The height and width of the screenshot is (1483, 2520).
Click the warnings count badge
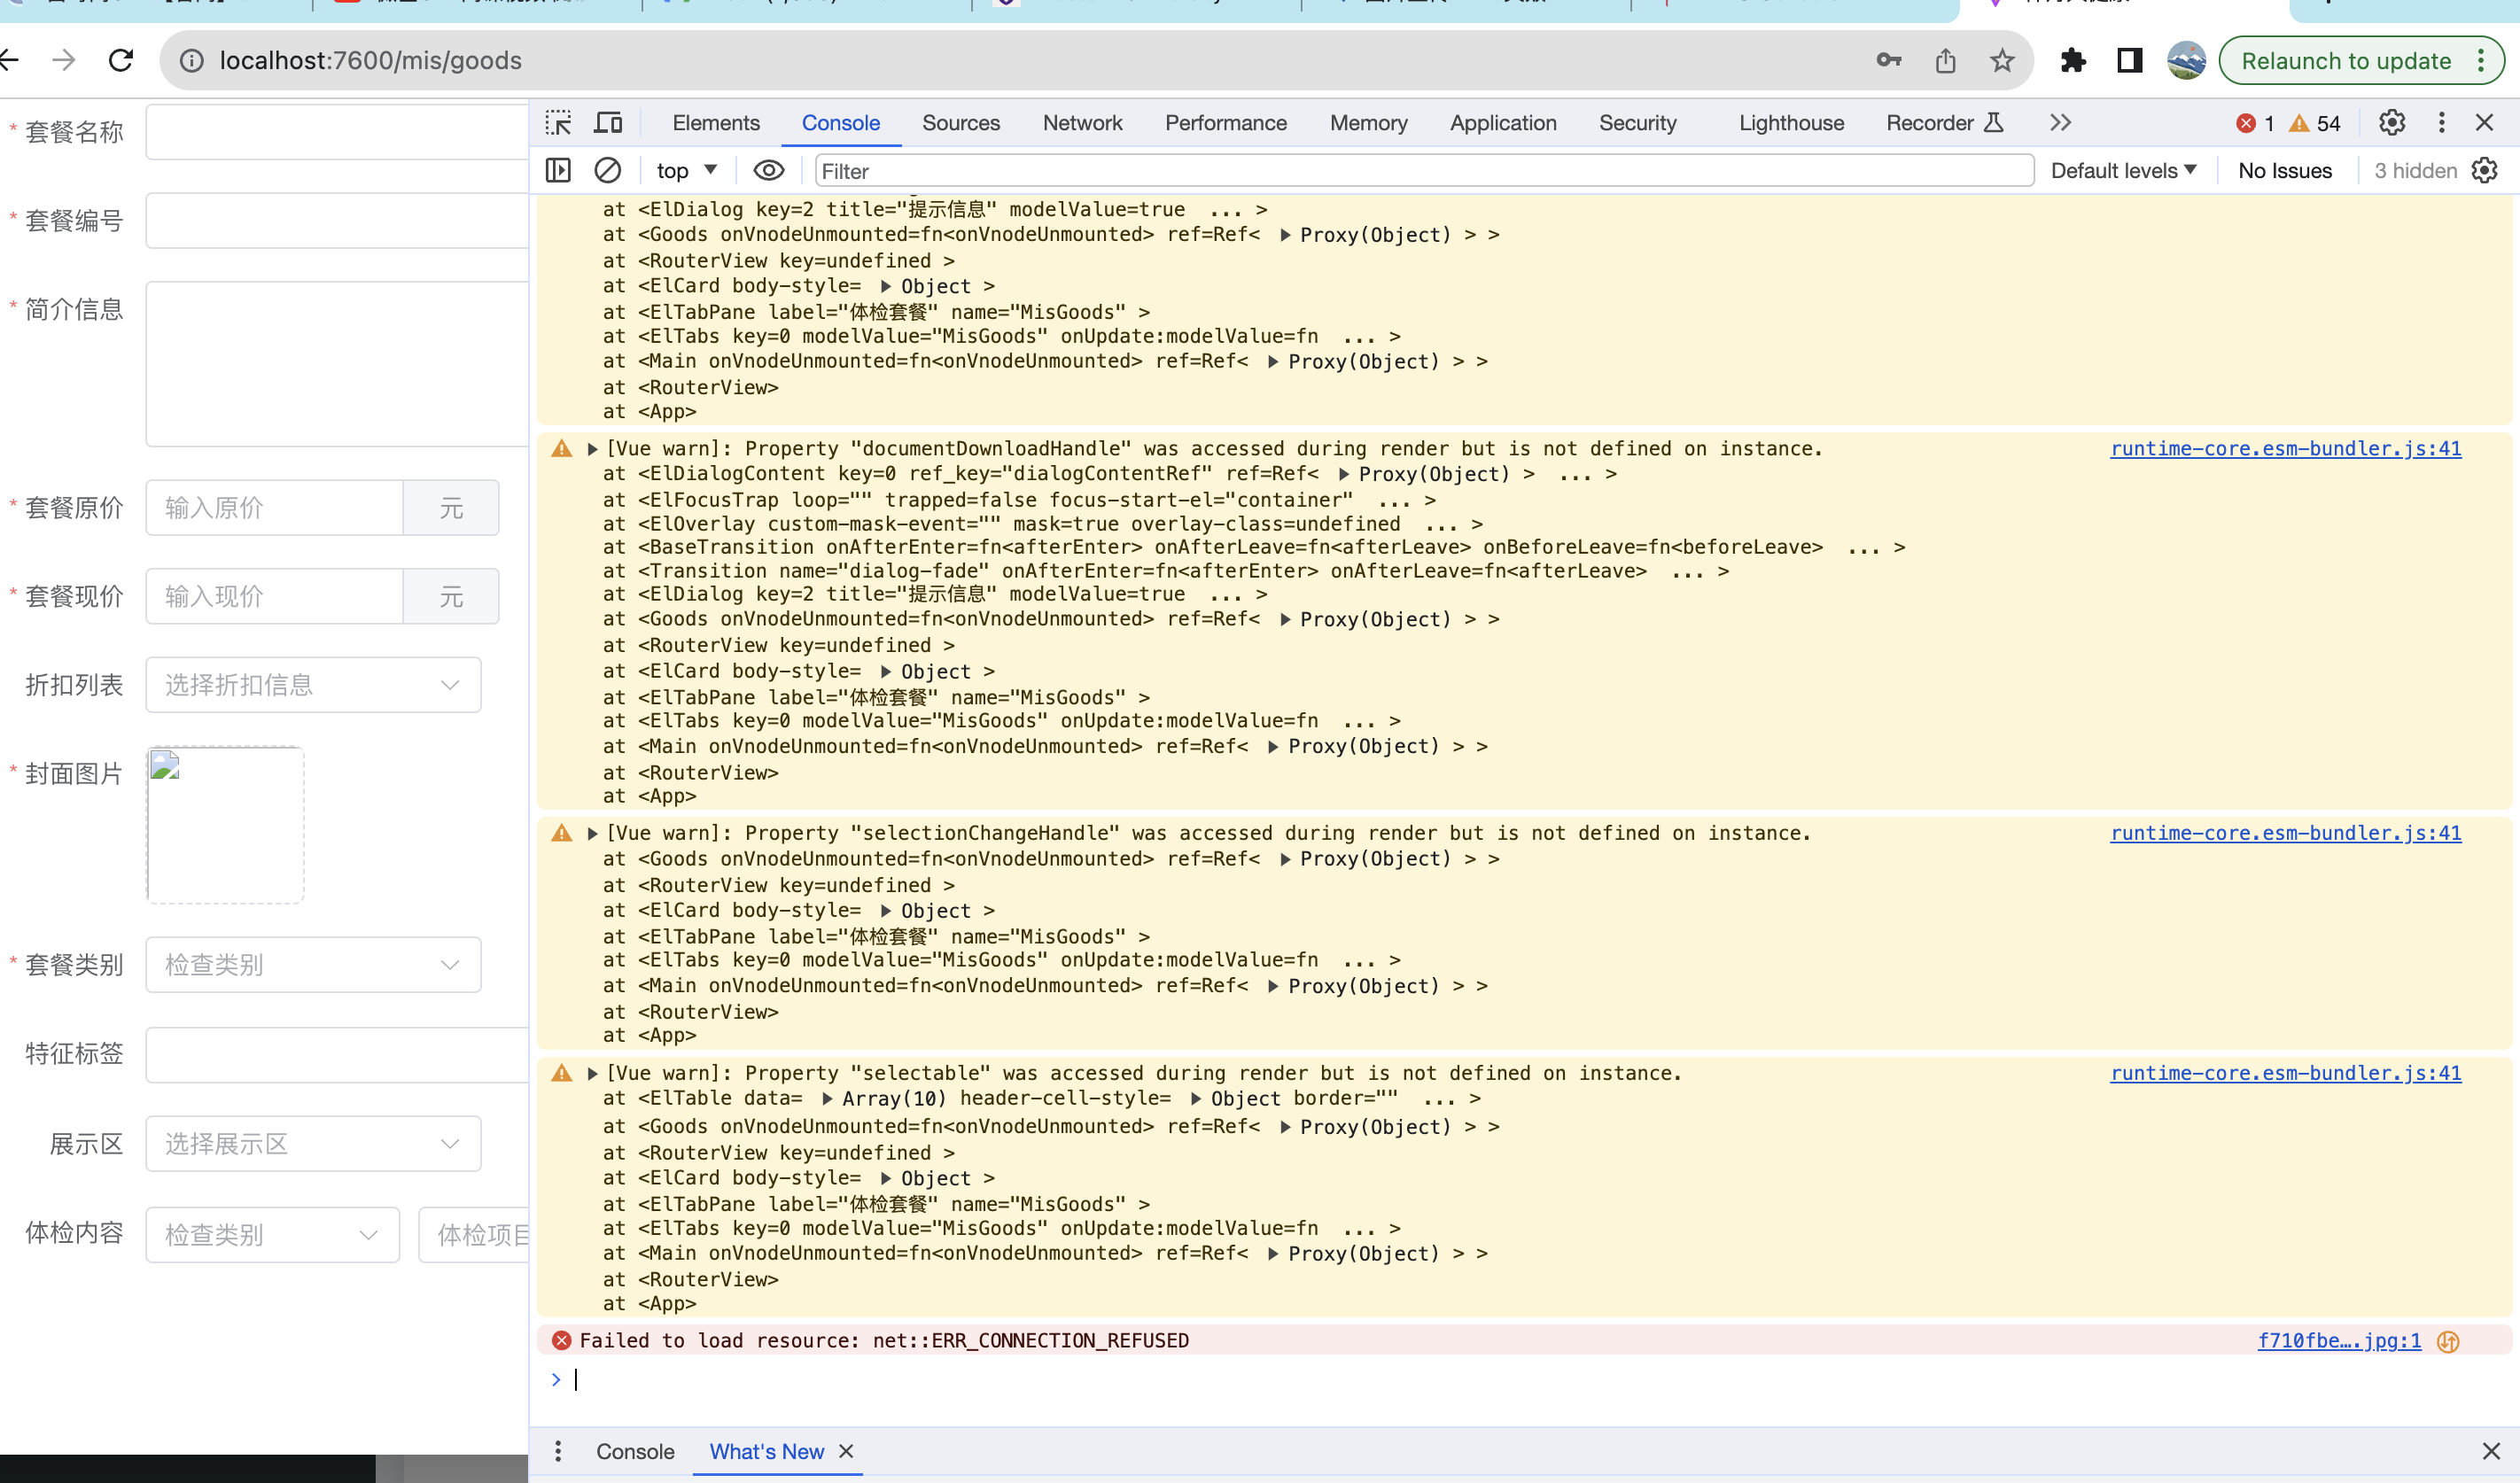[x=2315, y=123]
